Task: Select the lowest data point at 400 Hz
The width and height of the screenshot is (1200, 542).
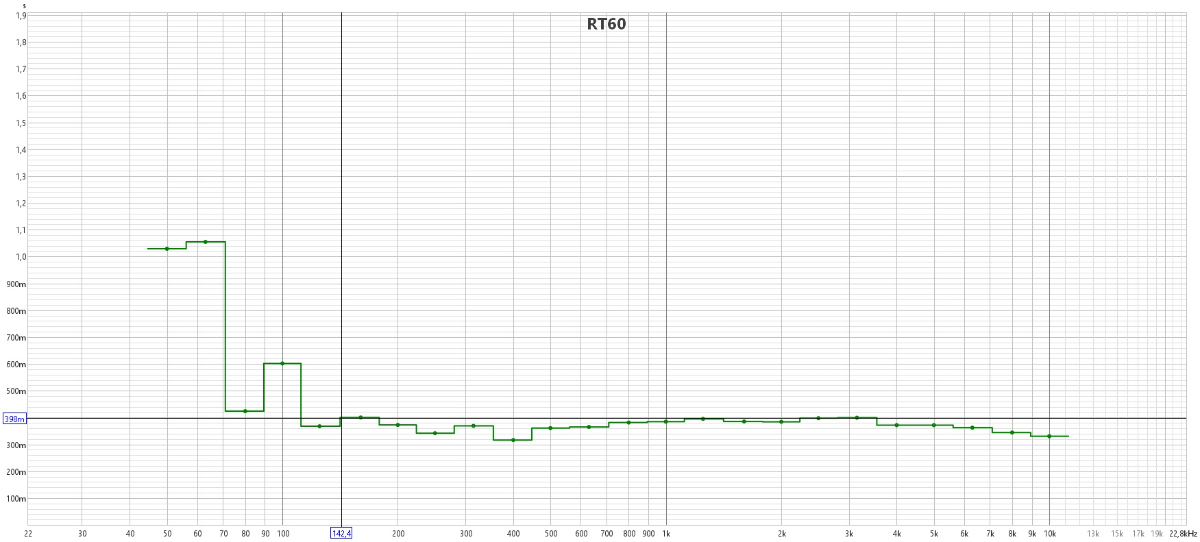Action: tap(513, 440)
